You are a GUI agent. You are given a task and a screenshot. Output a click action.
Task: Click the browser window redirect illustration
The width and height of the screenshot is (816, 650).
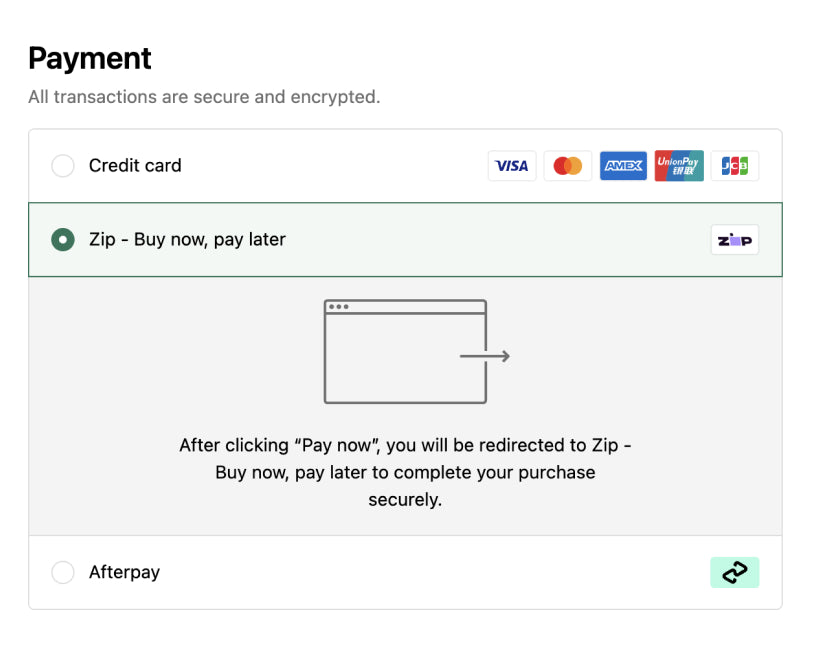[x=405, y=352]
